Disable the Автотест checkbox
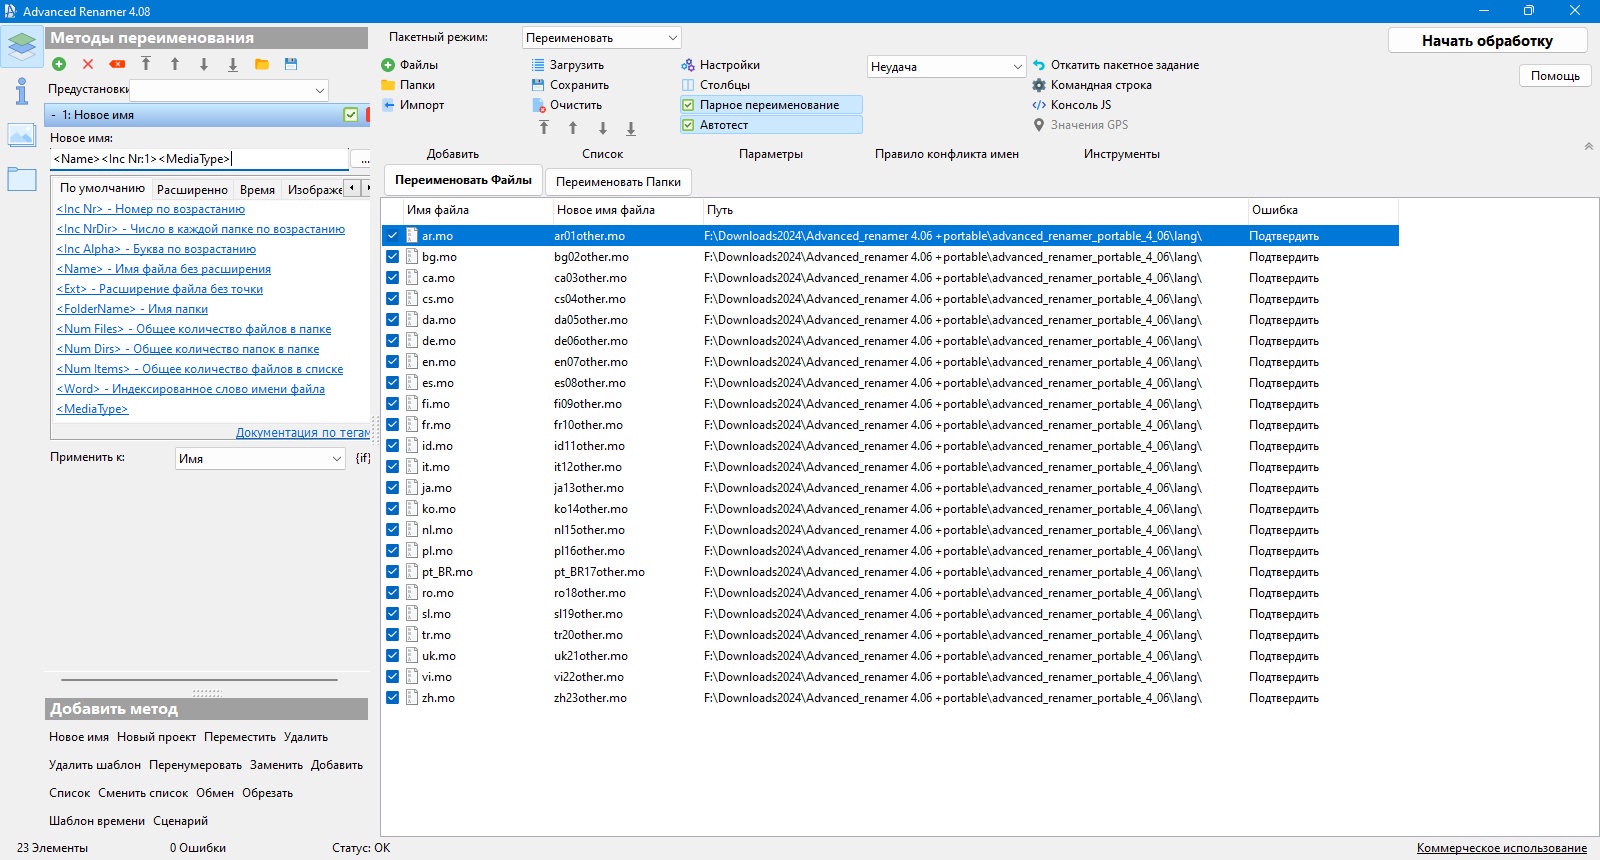The height and width of the screenshot is (860, 1600). [x=688, y=125]
